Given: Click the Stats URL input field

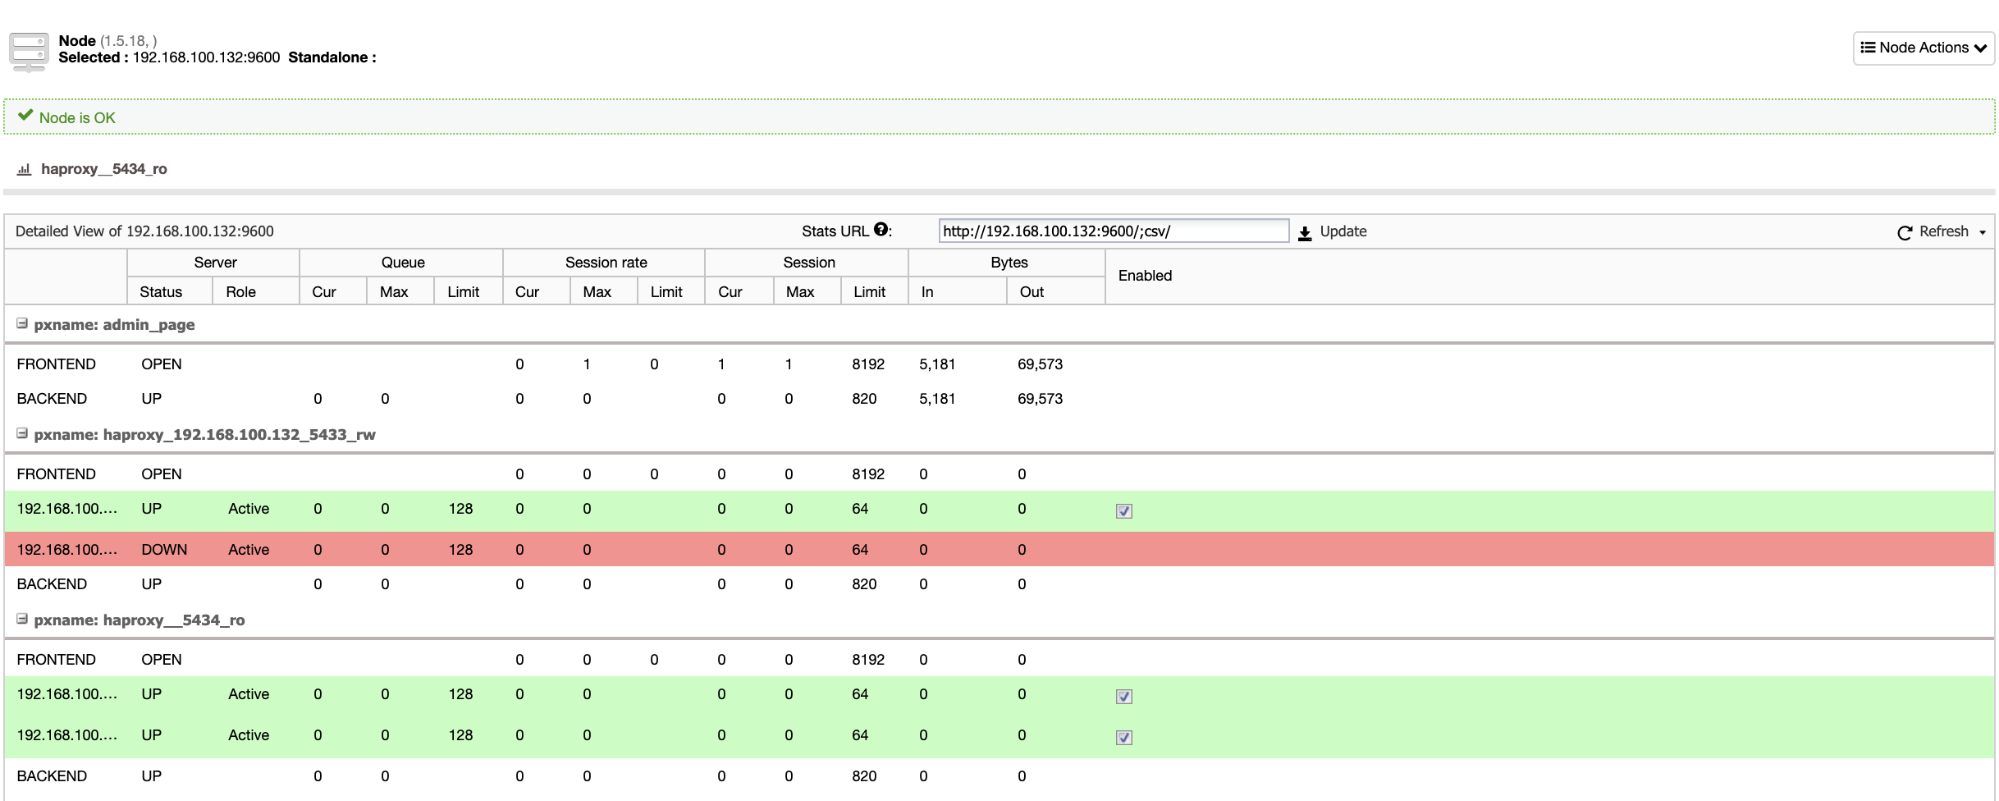Looking at the screenshot, I should coord(1114,231).
